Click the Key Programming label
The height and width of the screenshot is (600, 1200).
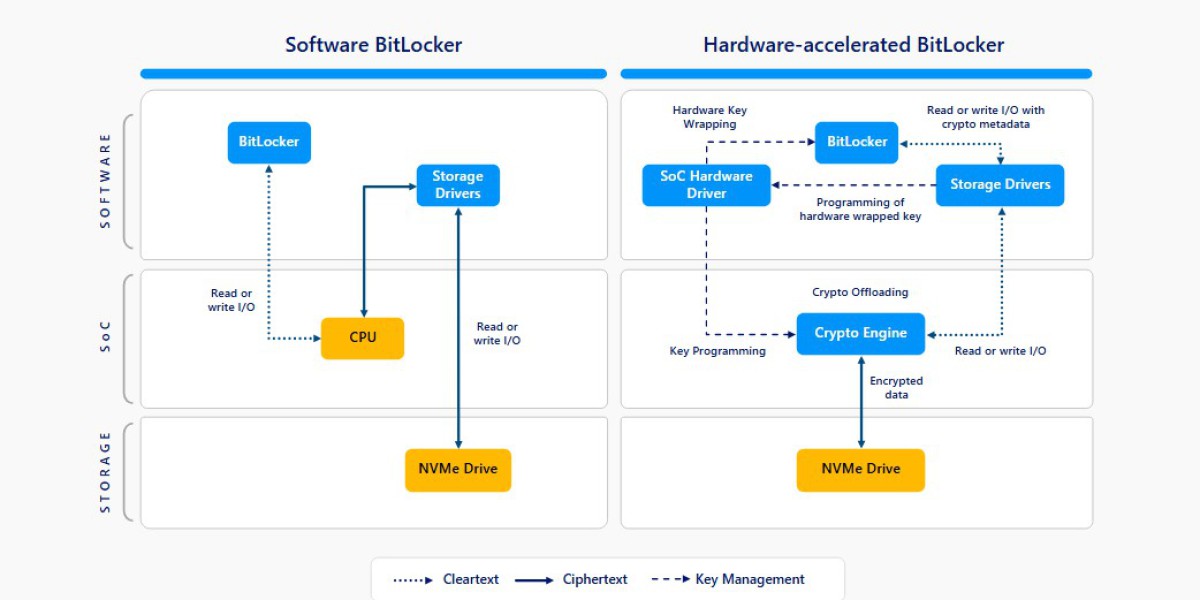(x=717, y=351)
